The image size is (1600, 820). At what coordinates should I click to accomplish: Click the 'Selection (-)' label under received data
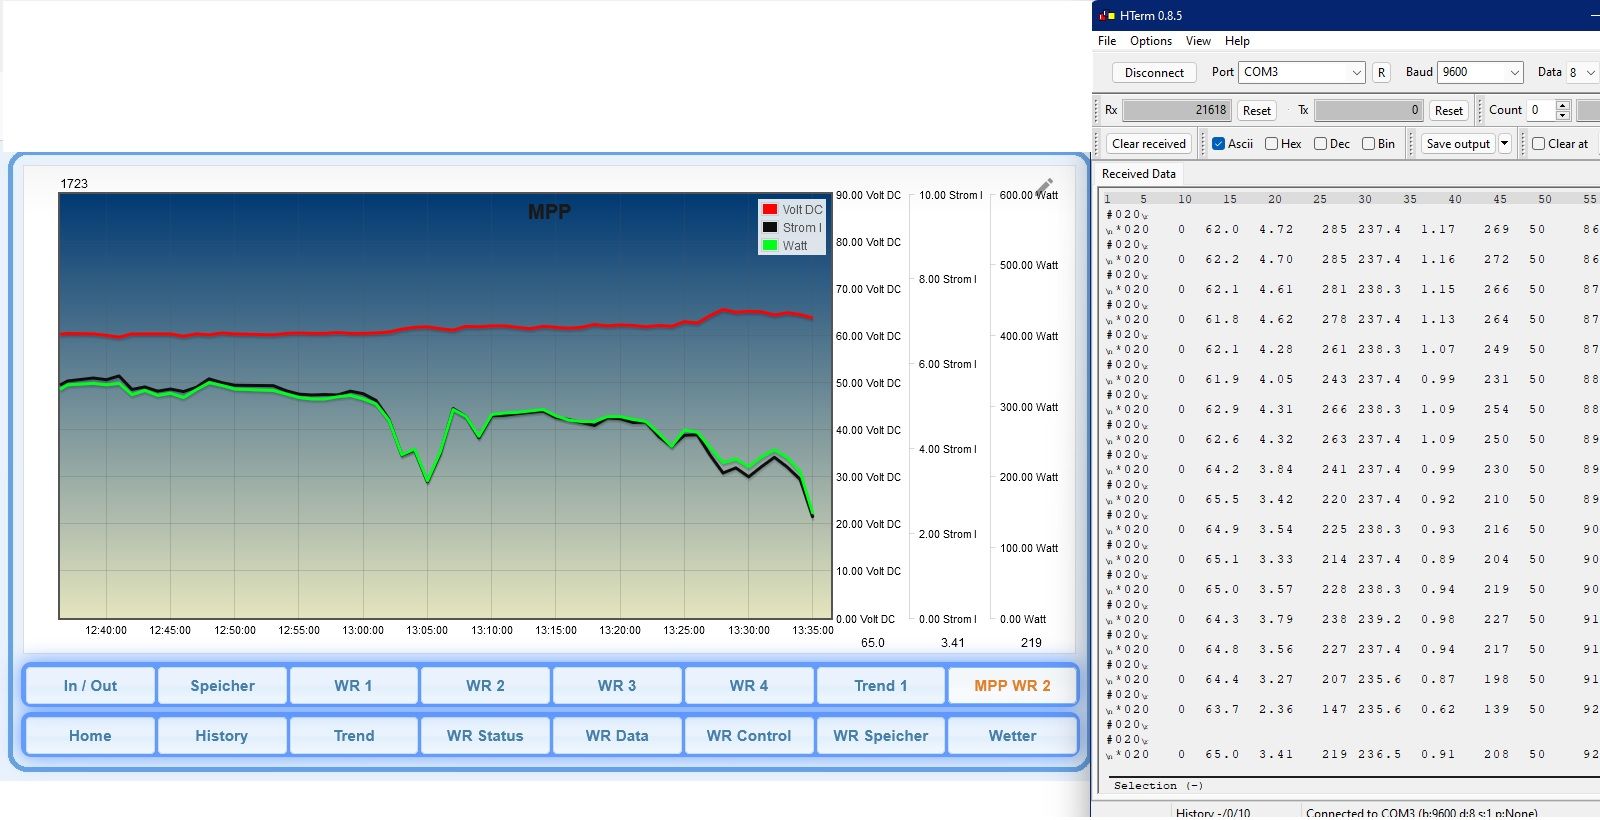coord(1158,786)
